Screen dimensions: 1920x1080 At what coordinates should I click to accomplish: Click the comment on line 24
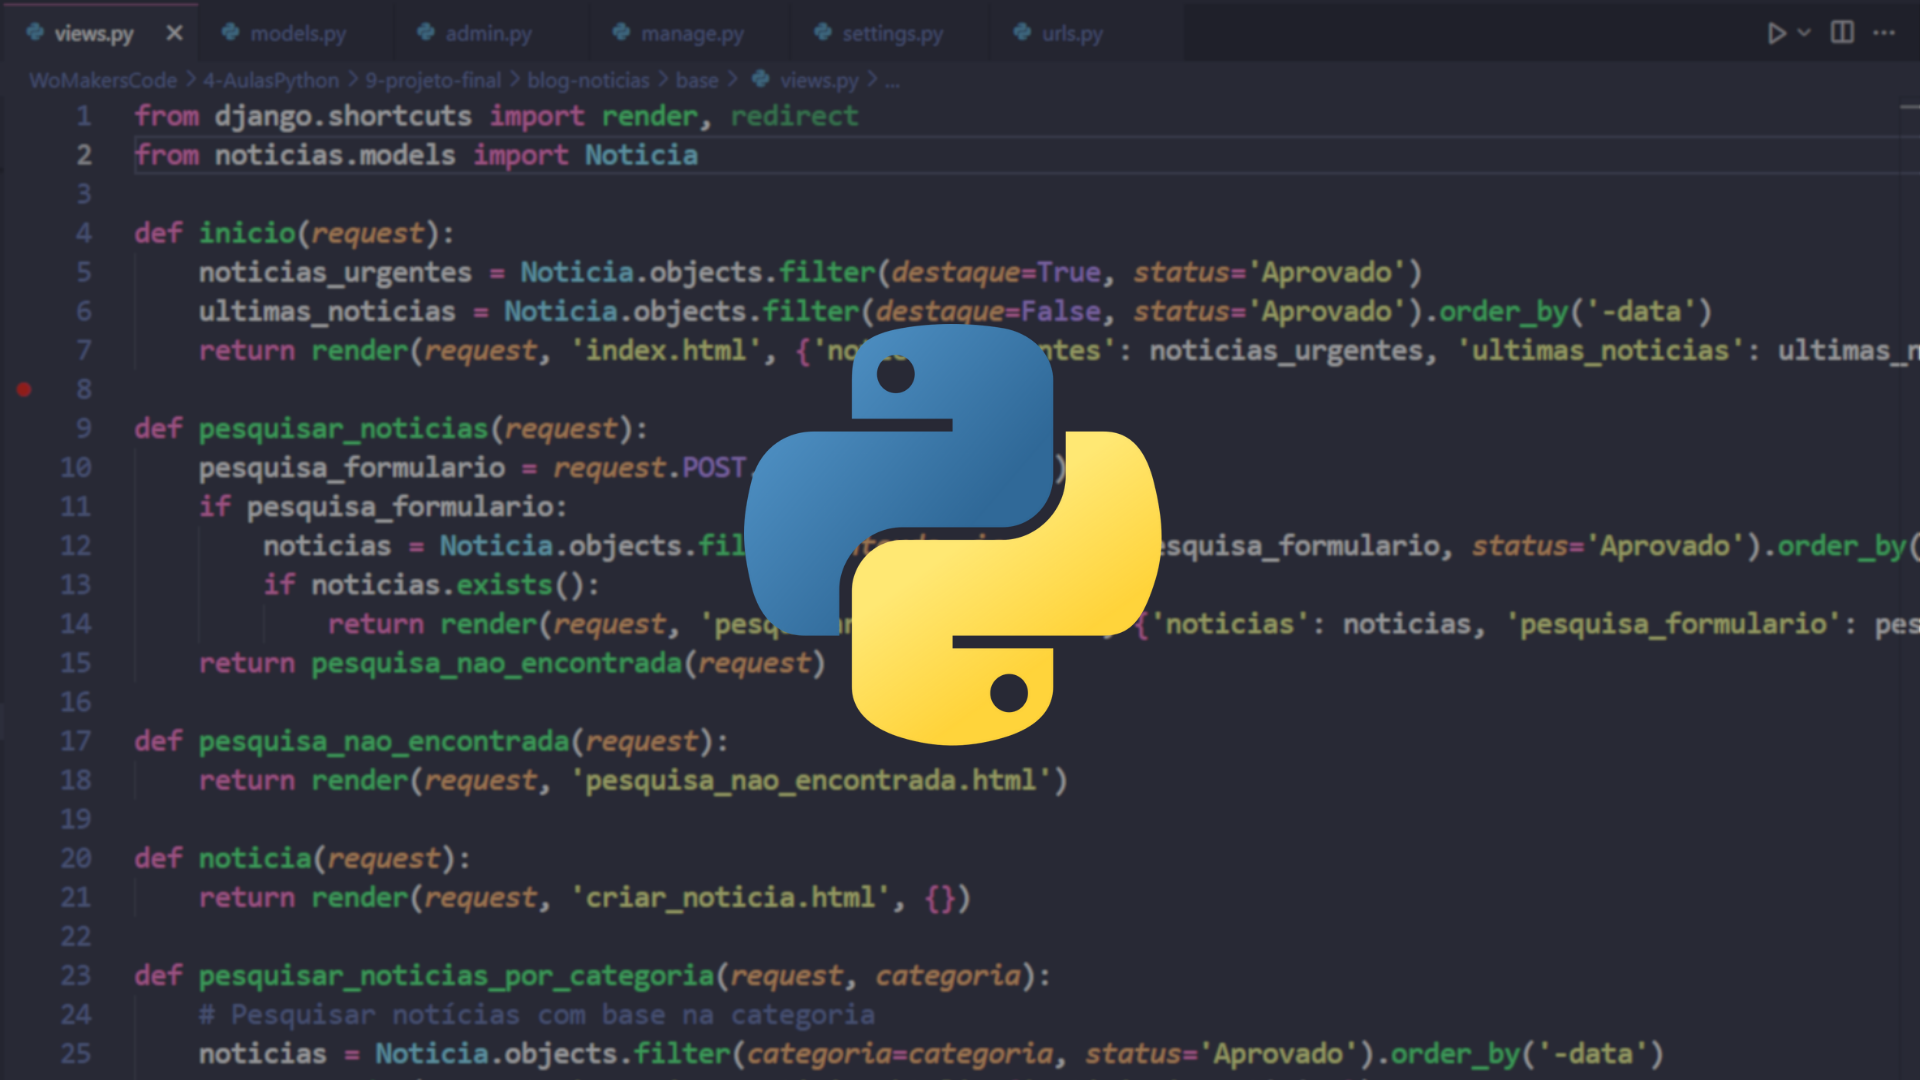pyautogui.click(x=537, y=1014)
